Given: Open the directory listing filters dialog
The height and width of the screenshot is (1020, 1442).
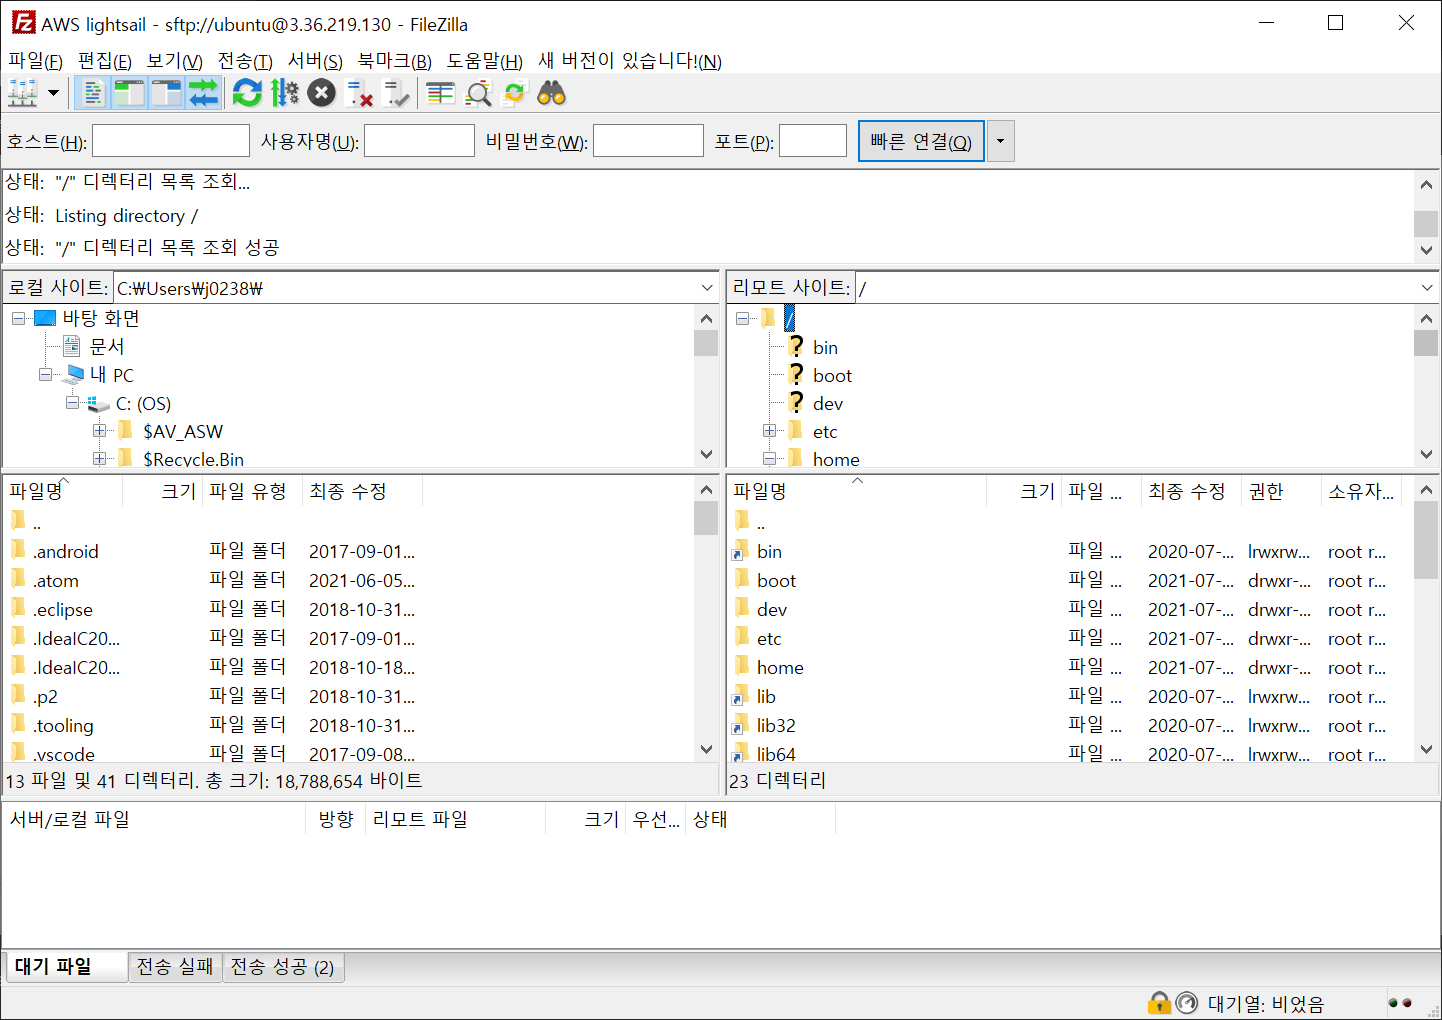Looking at the screenshot, I should pos(440,94).
